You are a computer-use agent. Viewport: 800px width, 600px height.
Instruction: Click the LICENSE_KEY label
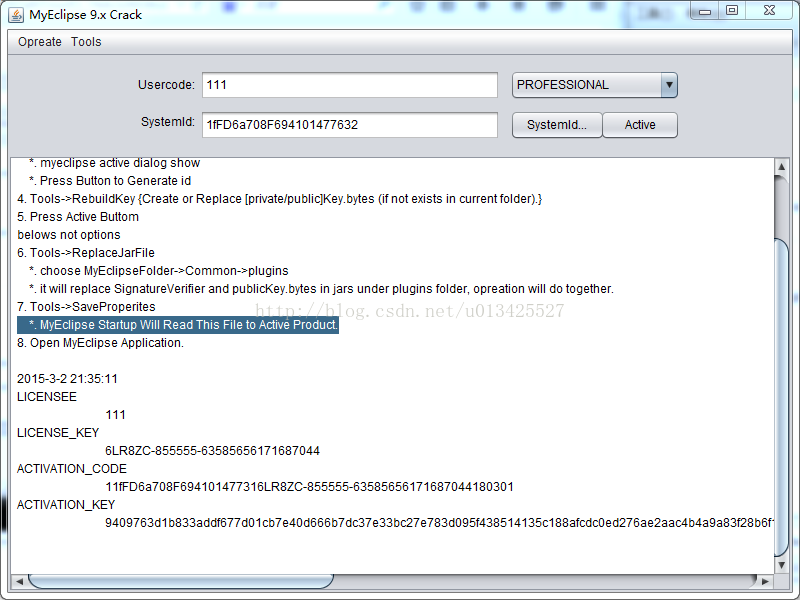pos(58,433)
